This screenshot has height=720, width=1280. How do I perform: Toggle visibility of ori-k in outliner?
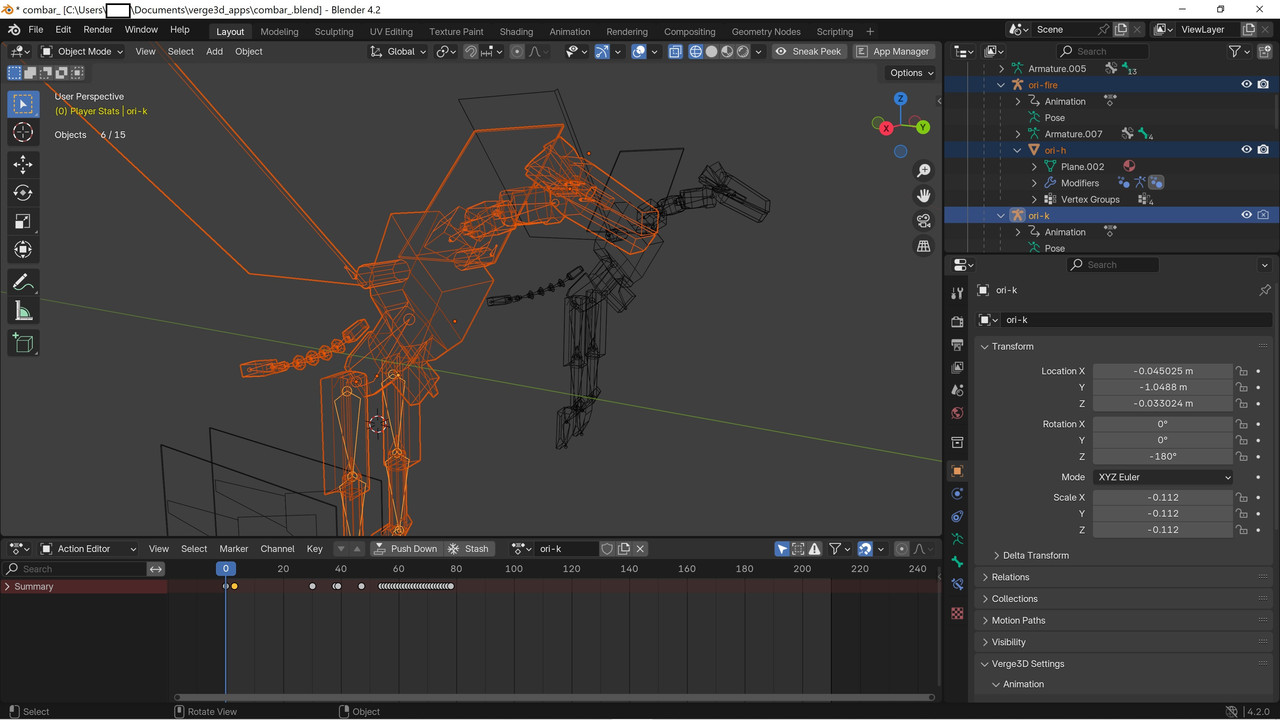(x=1246, y=215)
